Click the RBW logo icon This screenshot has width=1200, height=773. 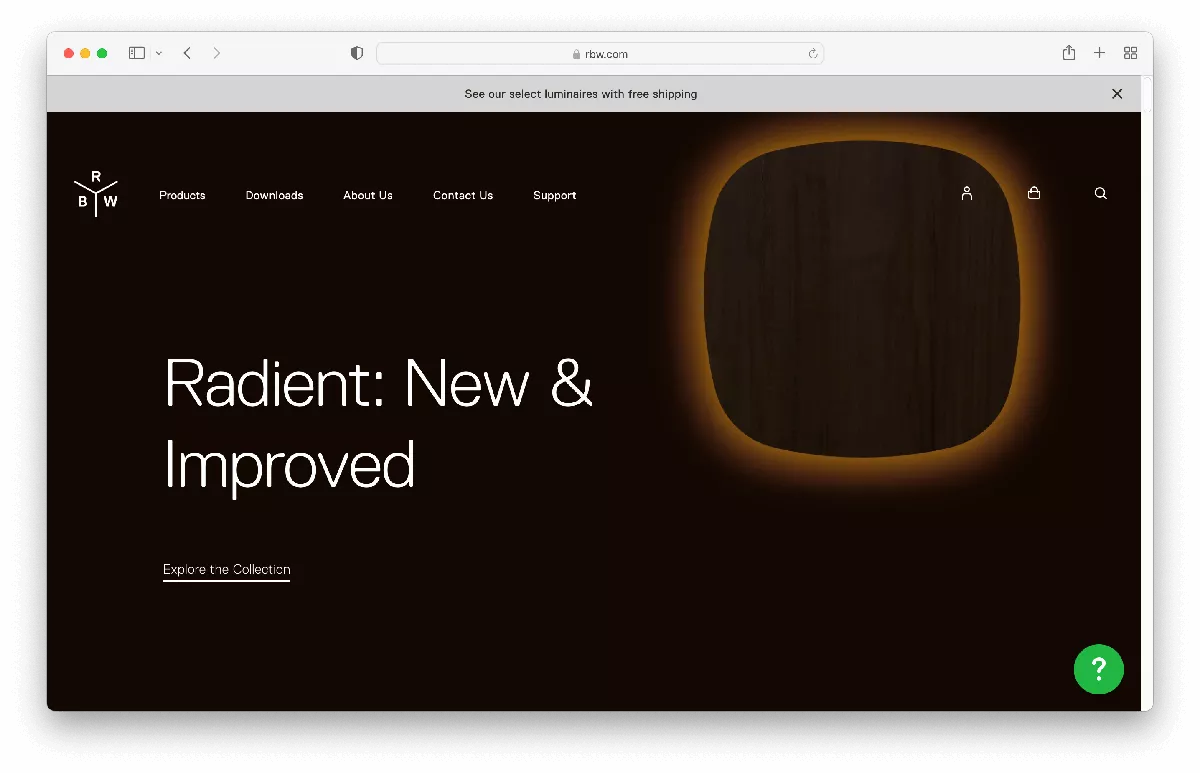96,193
